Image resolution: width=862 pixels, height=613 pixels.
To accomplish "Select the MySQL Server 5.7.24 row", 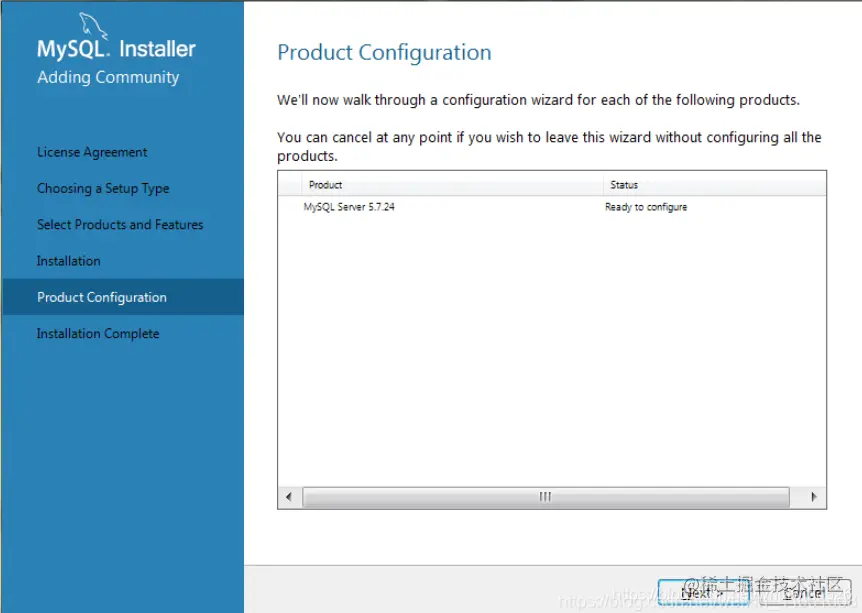I will (551, 207).
